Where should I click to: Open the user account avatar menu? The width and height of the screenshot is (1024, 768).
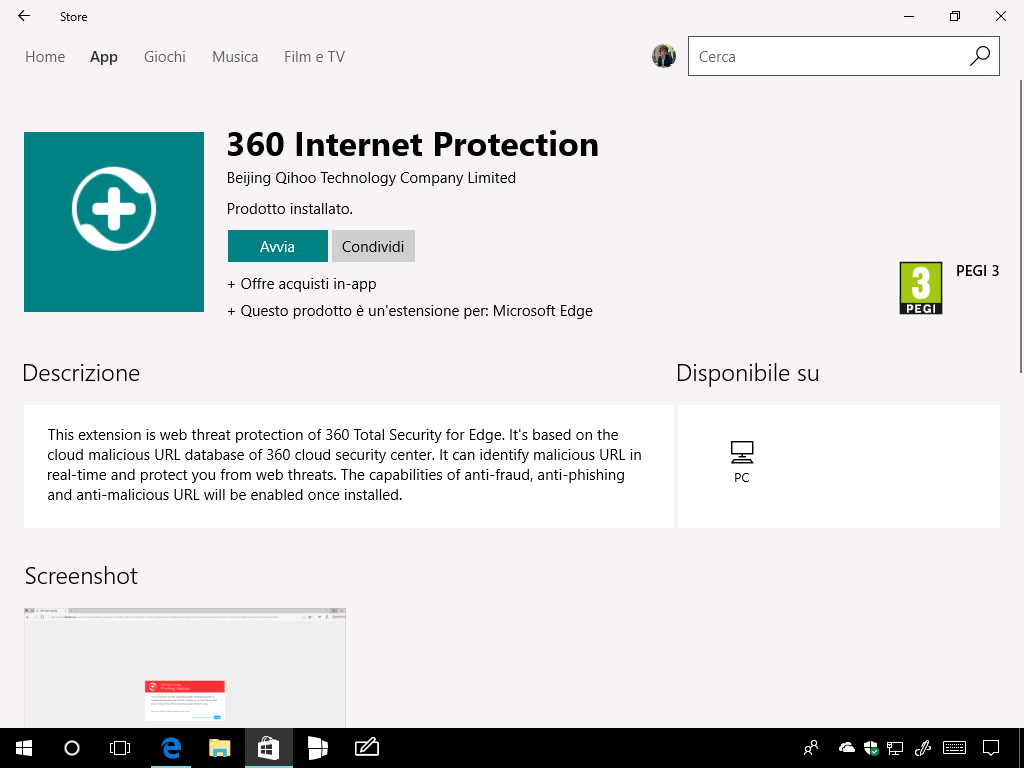pyautogui.click(x=664, y=56)
